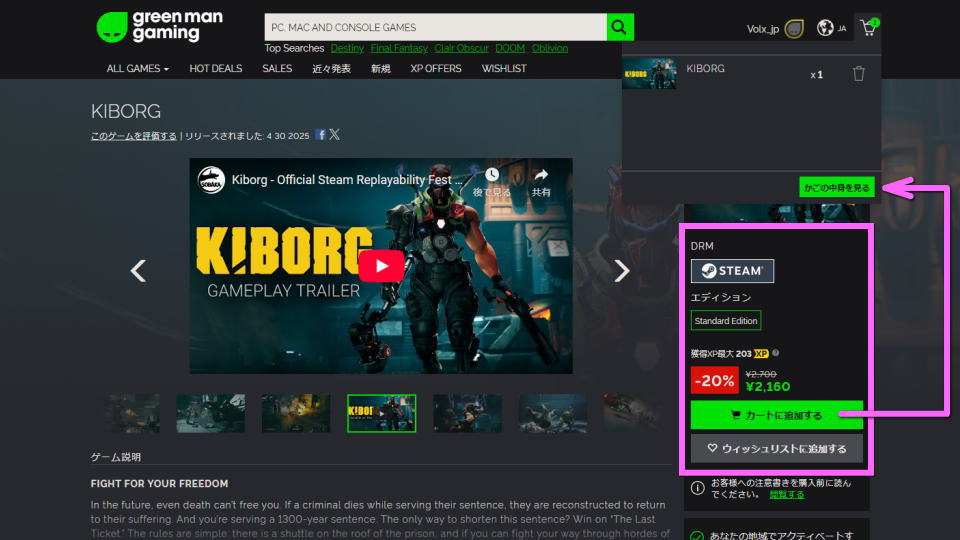This screenshot has height=540, width=960.
Task: Open the XP OFFERS menu item
Action: click(x=436, y=69)
